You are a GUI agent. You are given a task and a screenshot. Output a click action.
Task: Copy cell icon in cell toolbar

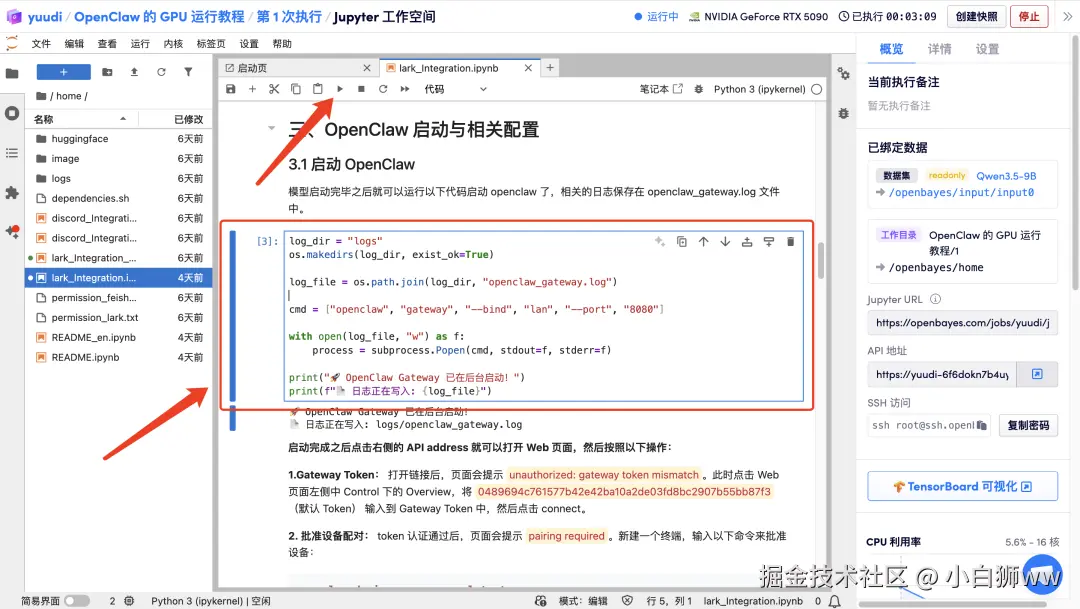tap(682, 242)
